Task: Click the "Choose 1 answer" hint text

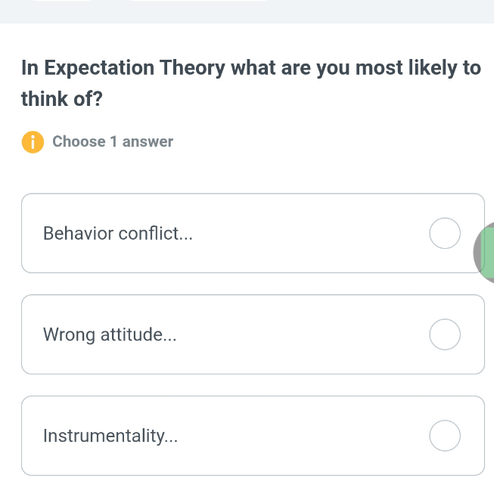Action: click(x=113, y=142)
